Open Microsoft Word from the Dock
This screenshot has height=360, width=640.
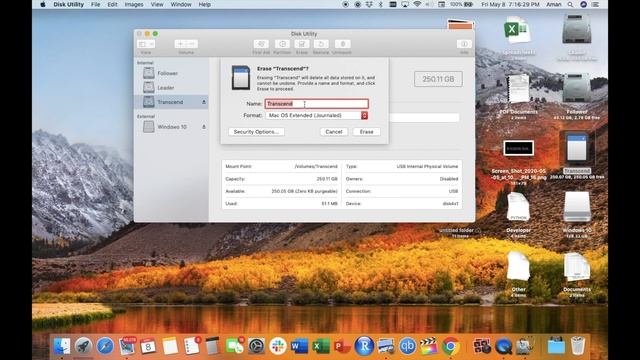coord(299,346)
